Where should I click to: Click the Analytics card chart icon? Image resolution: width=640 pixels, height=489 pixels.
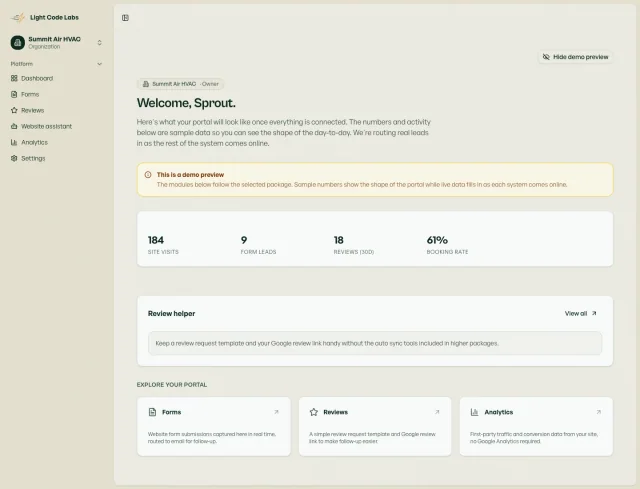pyautogui.click(x=474, y=412)
